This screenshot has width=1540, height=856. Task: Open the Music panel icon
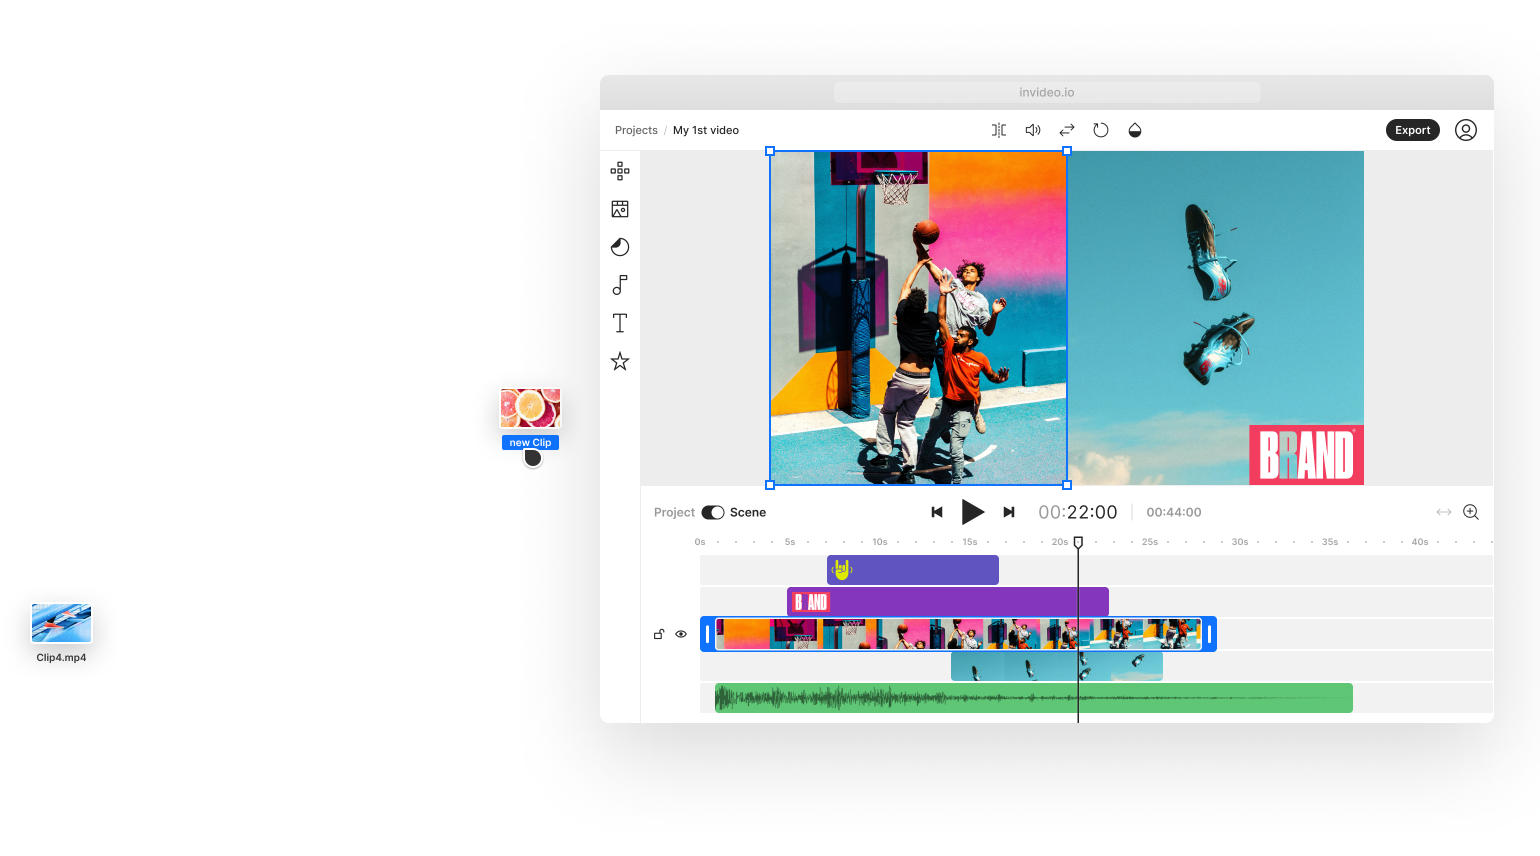pyautogui.click(x=620, y=285)
